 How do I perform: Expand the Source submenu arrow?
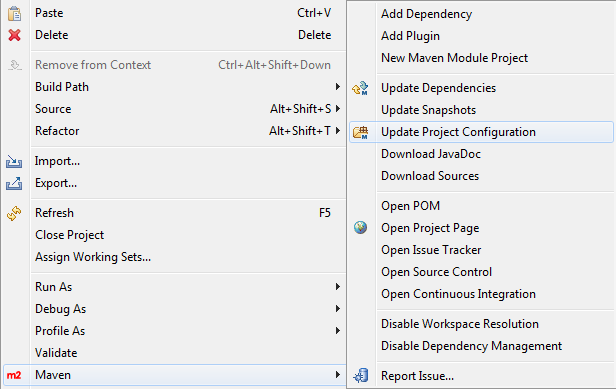tap(337, 108)
